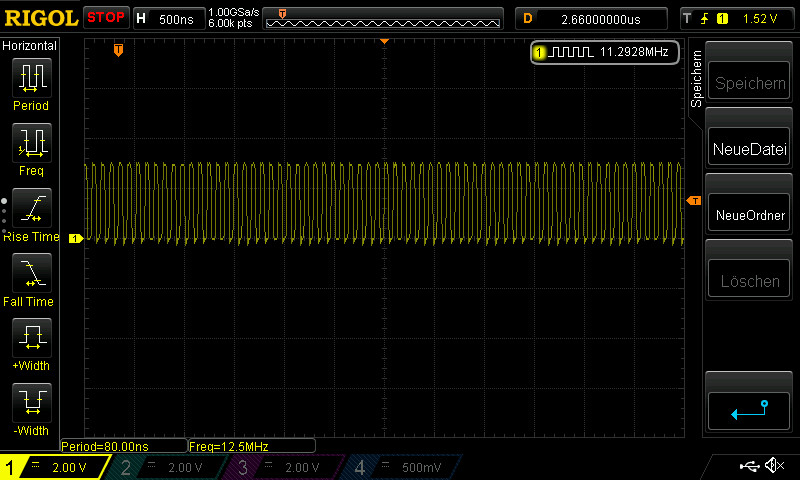
Task: Click the Löschen button
Action: (749, 280)
